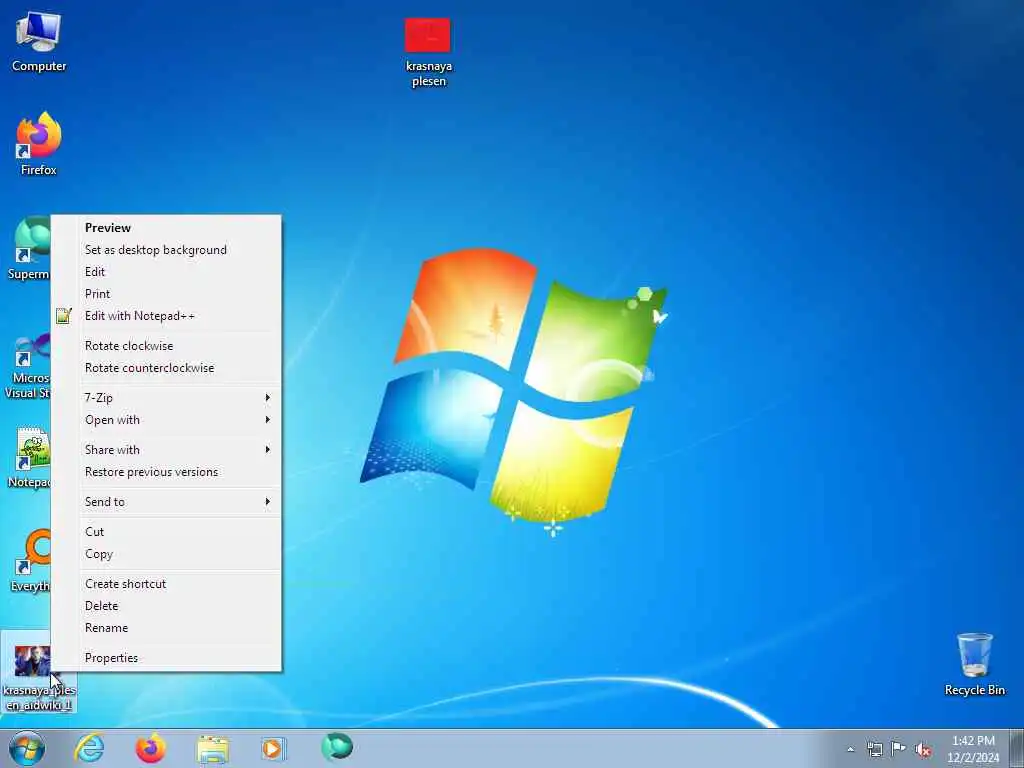Screen dimensions: 1024x768
Task: Choose Copy from the context menu
Action: (x=166, y=554)
